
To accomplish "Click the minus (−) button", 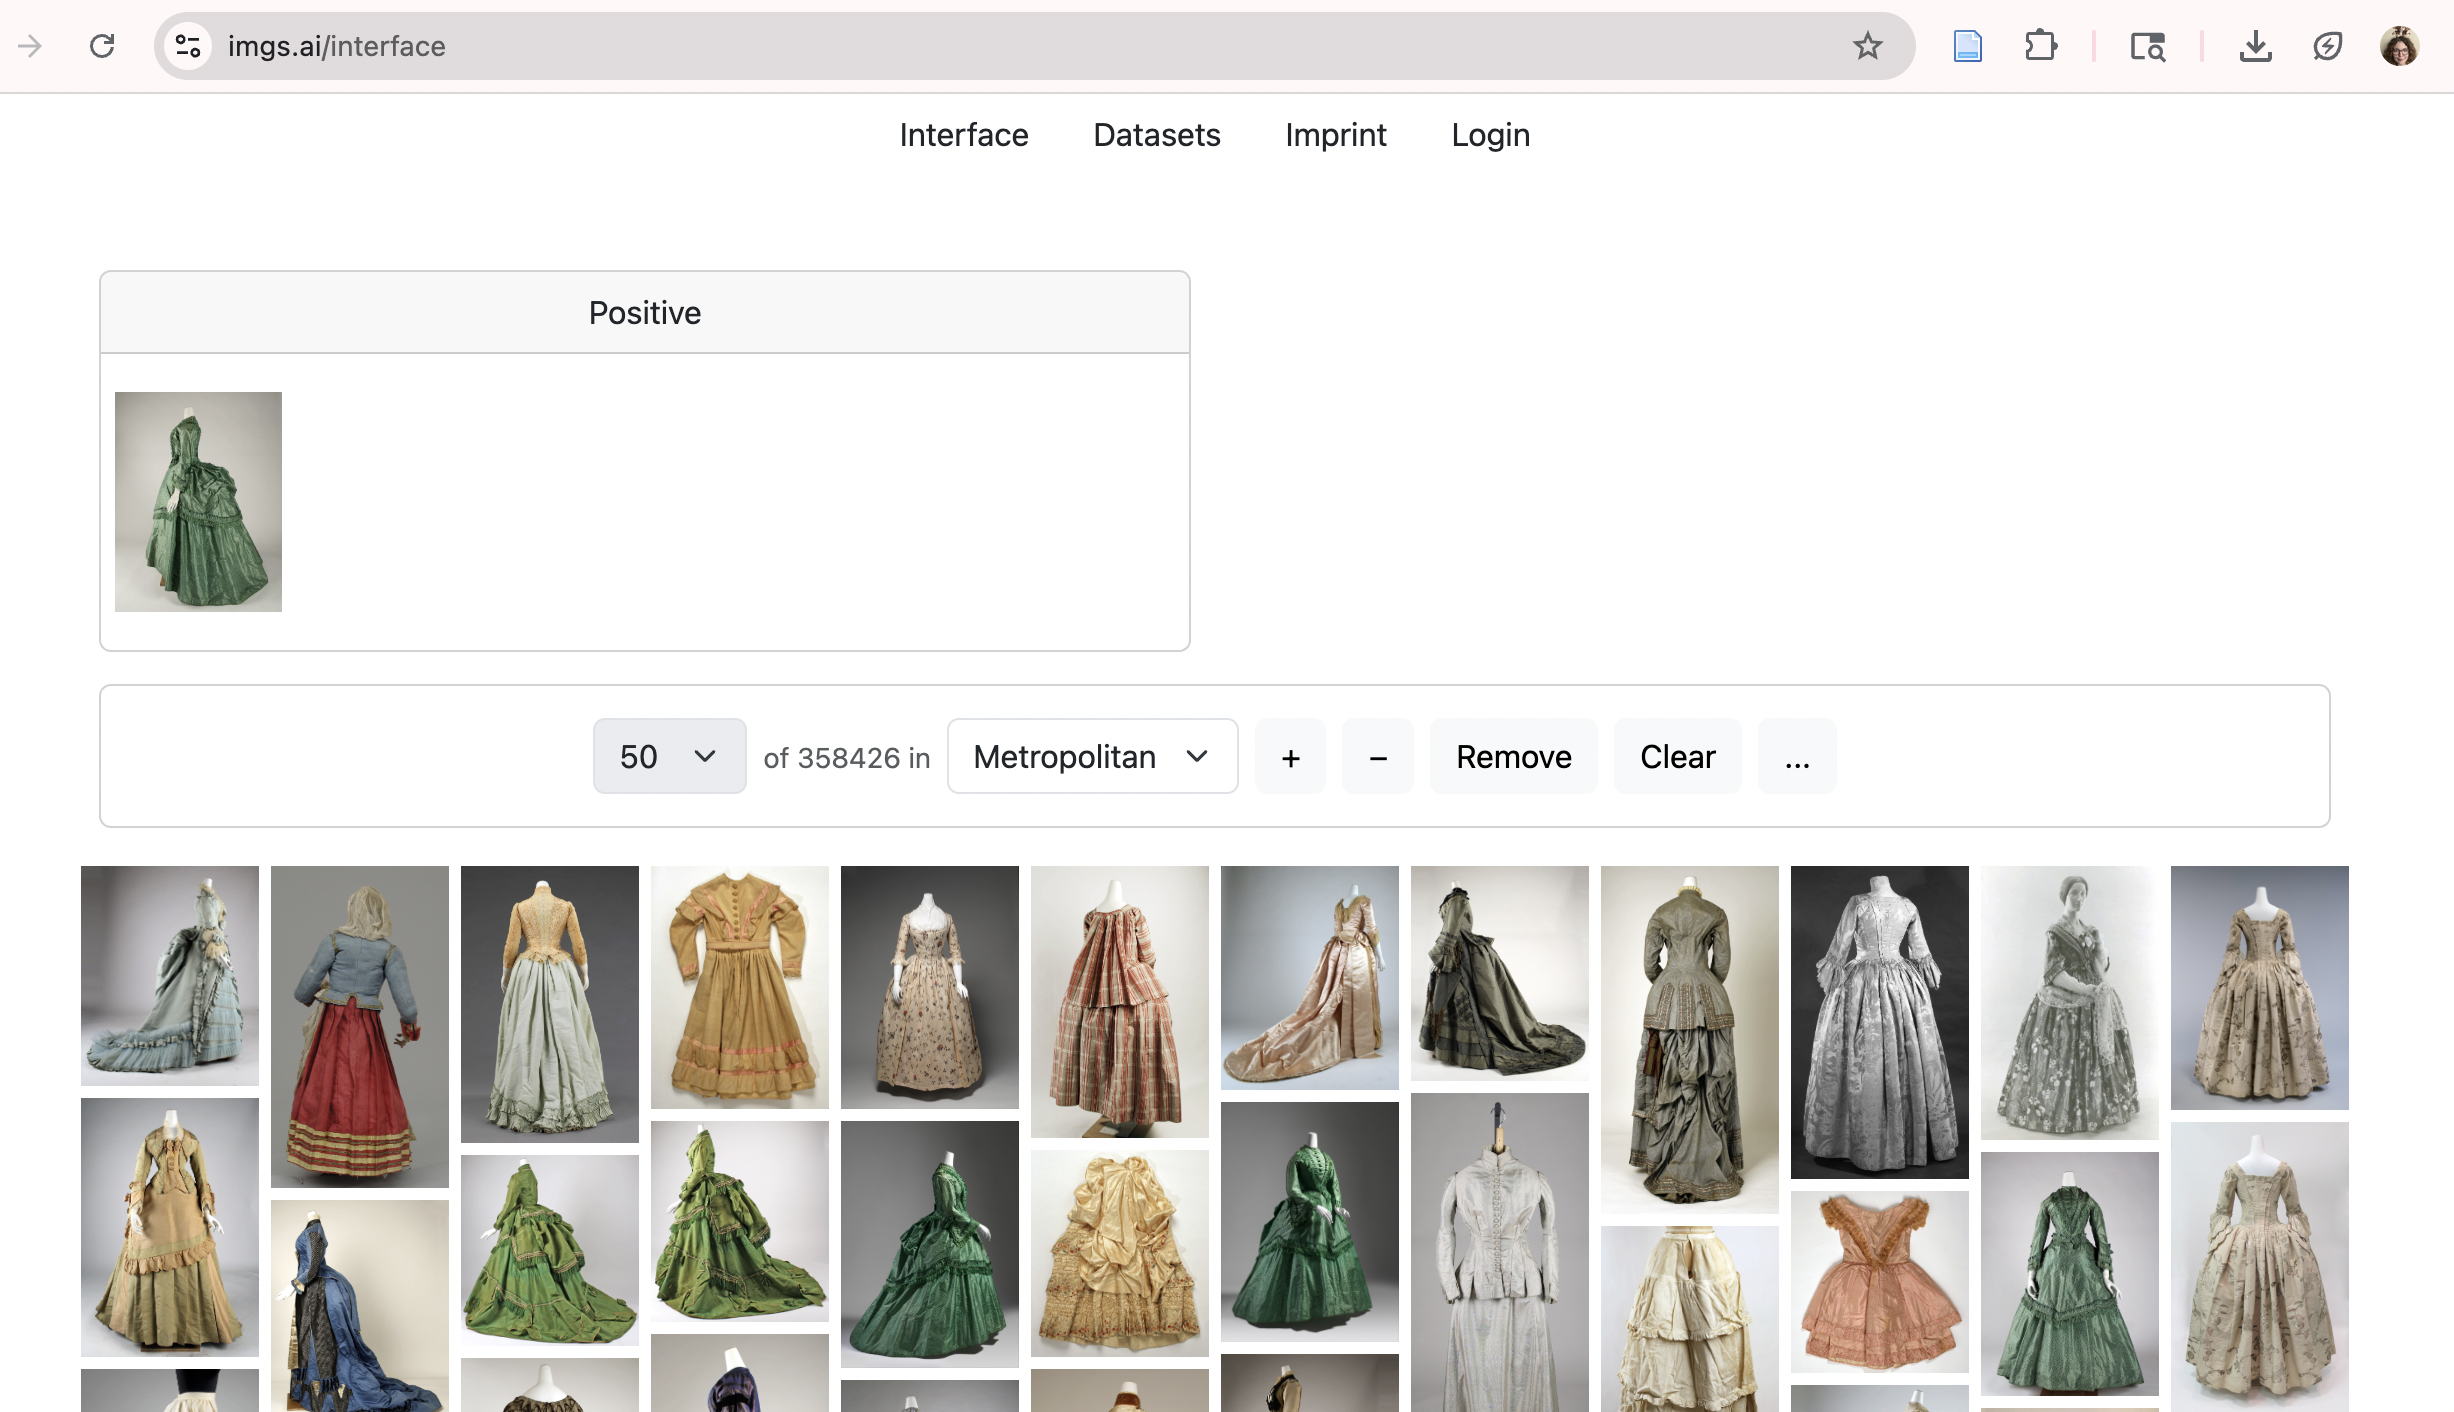I will coord(1378,756).
